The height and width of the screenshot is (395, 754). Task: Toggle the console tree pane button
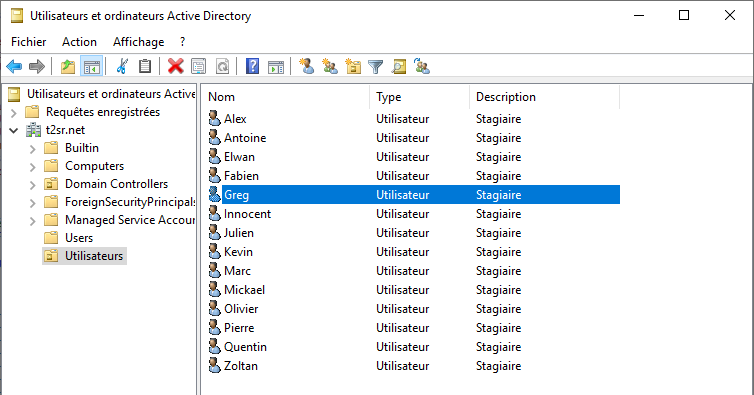click(91, 66)
